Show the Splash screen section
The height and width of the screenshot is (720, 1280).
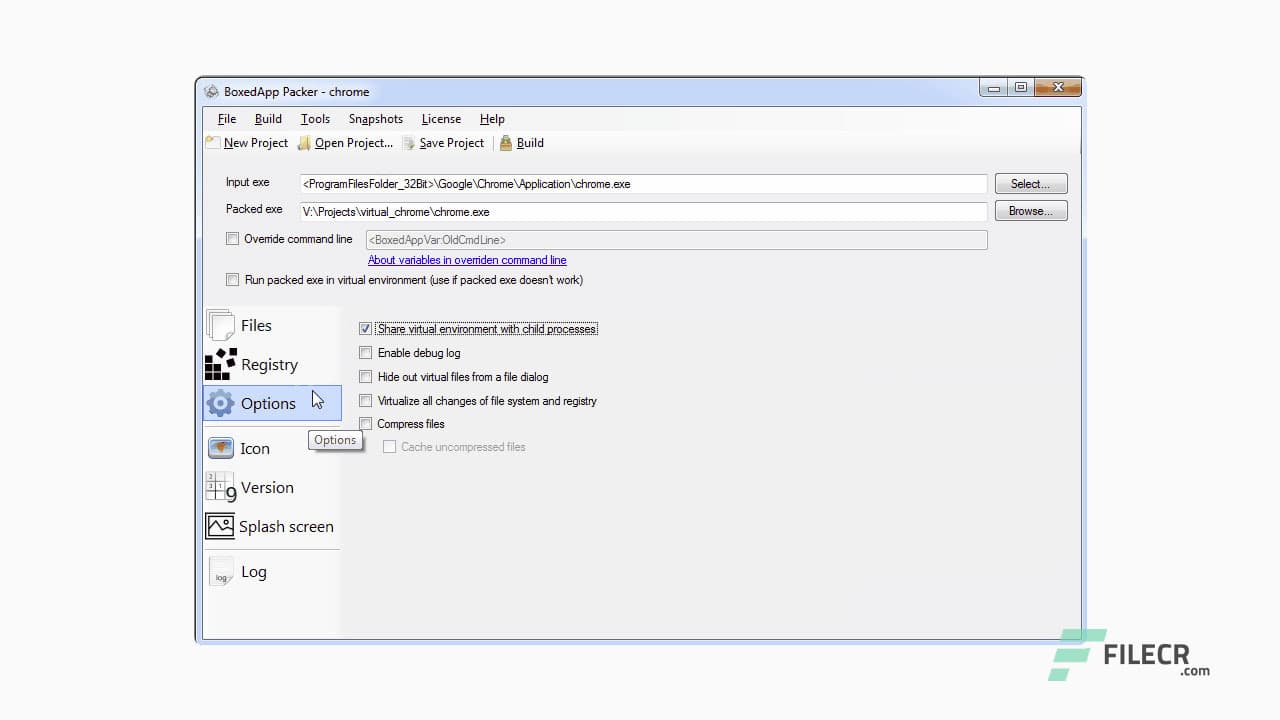tap(286, 527)
